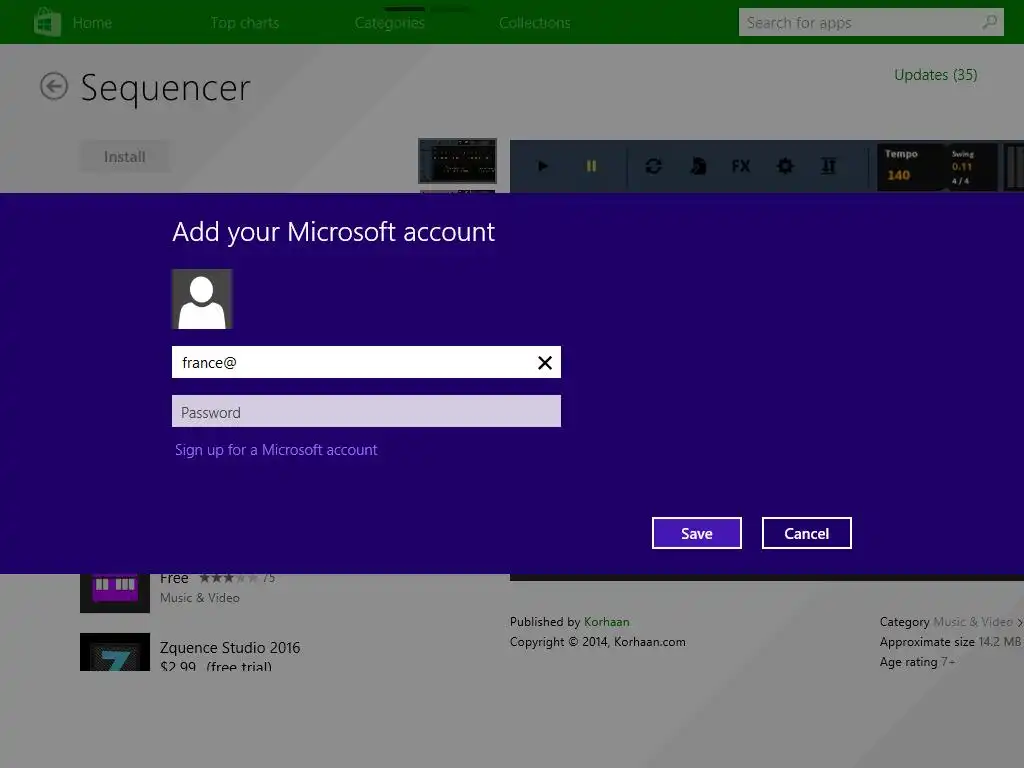Click the Age rating 7+ text

[x=917, y=662]
